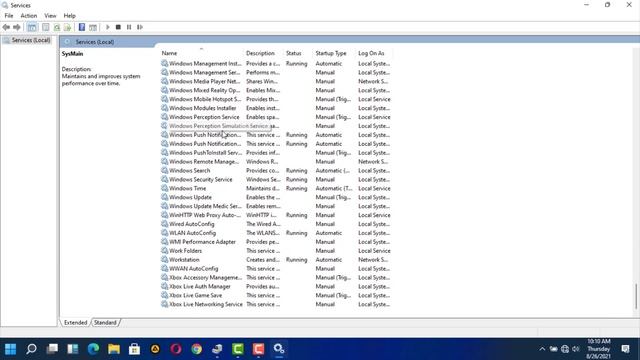This screenshot has width=640, height=360.
Task: Select Xbox Live Networking Service row
Action: click(x=276, y=304)
